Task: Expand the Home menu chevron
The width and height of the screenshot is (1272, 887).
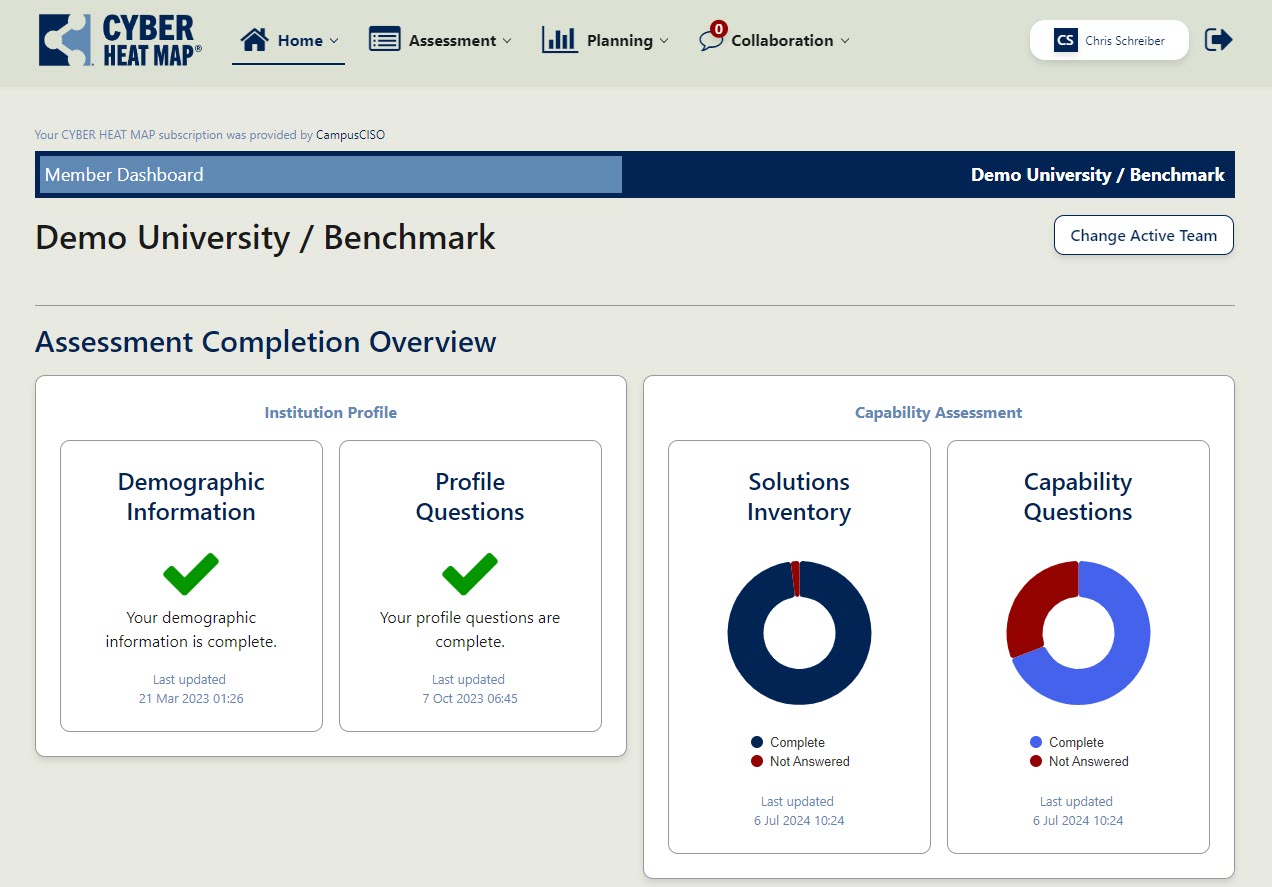Action: tap(334, 41)
